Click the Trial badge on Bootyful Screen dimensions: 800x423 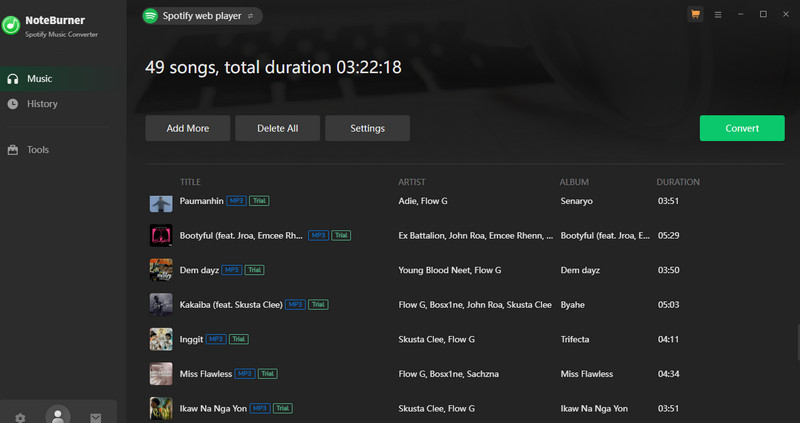tap(341, 235)
